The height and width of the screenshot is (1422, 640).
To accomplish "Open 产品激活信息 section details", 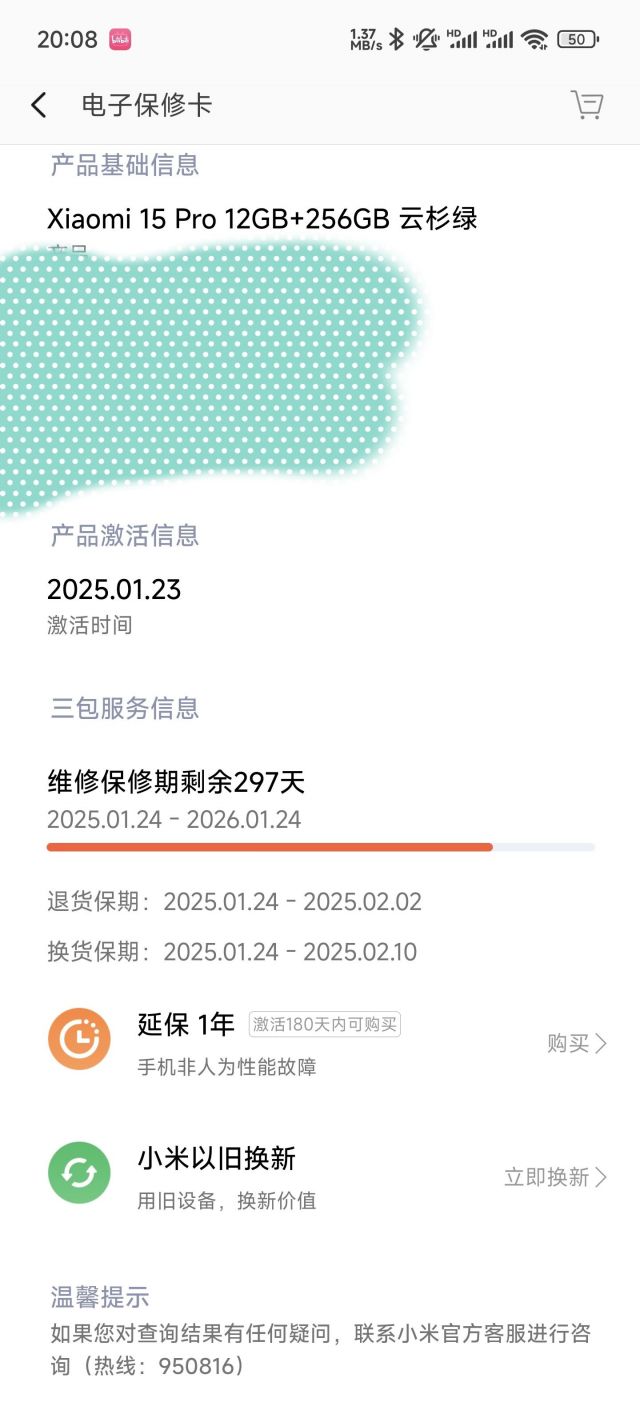I will [x=125, y=536].
